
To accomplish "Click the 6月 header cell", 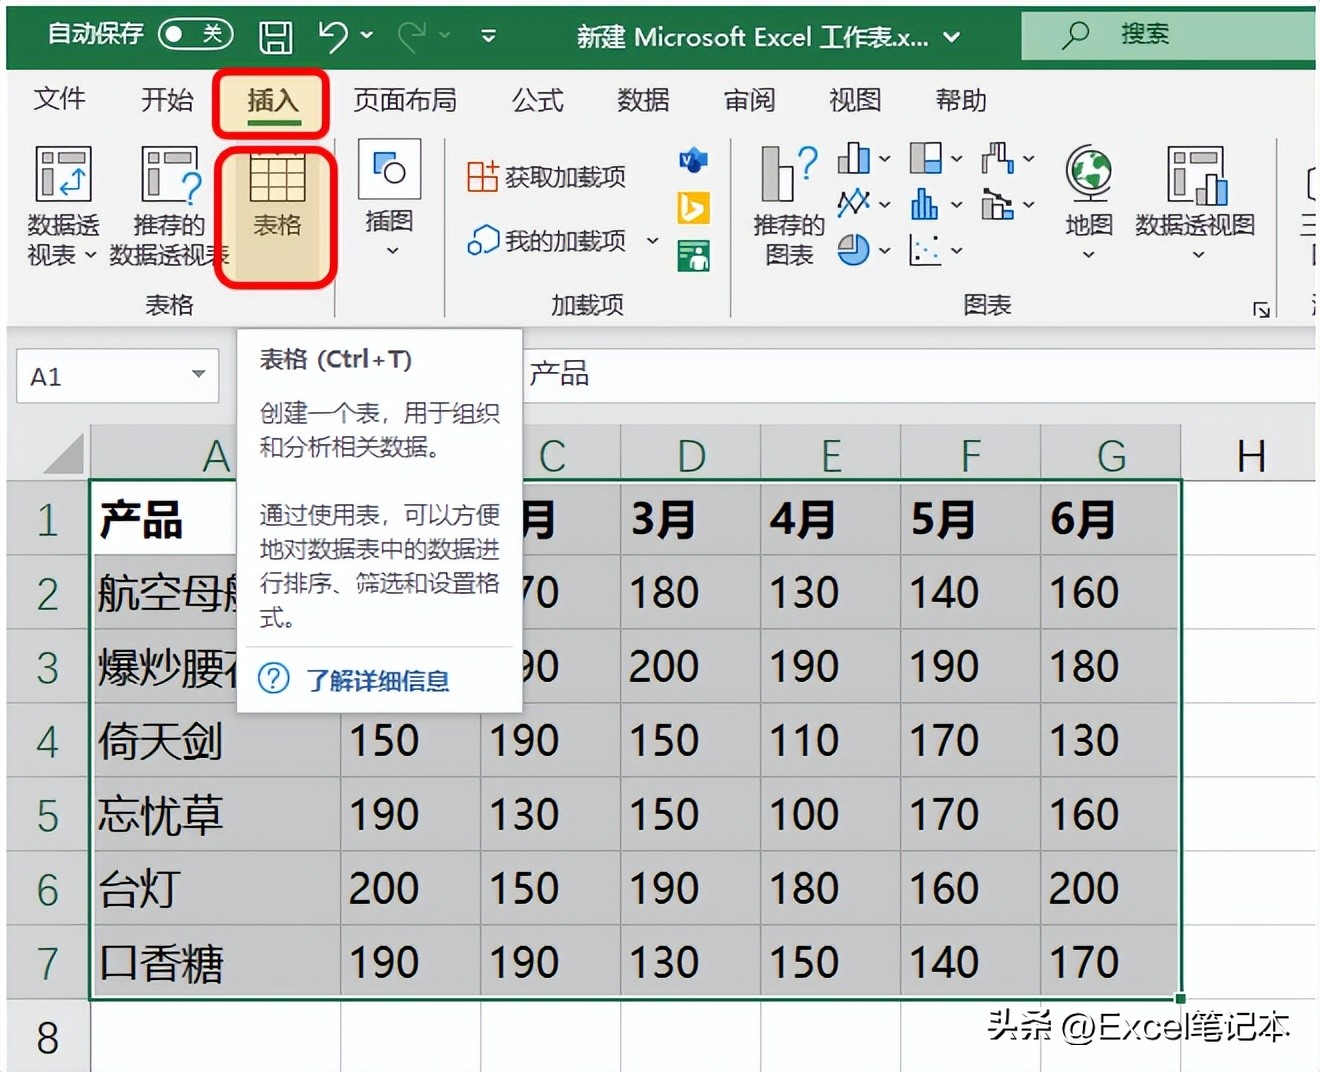I will coord(1110,518).
